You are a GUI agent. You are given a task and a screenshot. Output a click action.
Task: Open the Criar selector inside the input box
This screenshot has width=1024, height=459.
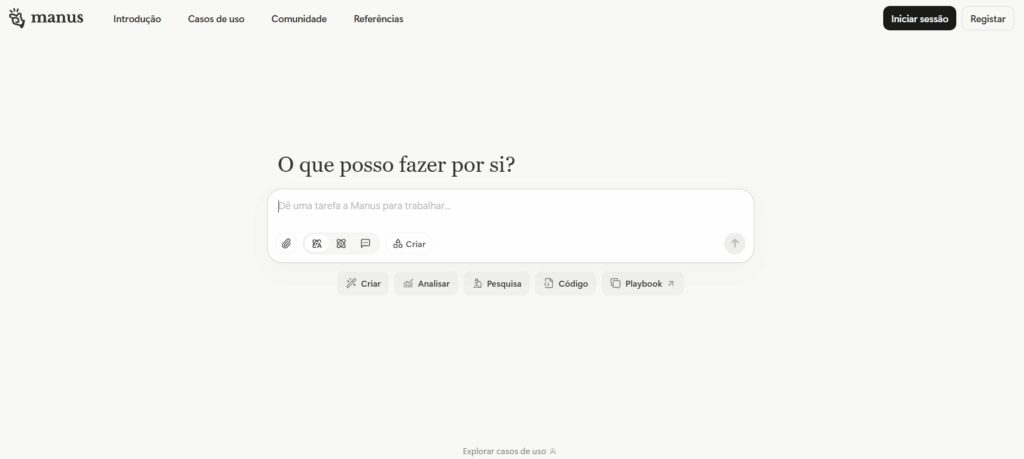[409, 243]
